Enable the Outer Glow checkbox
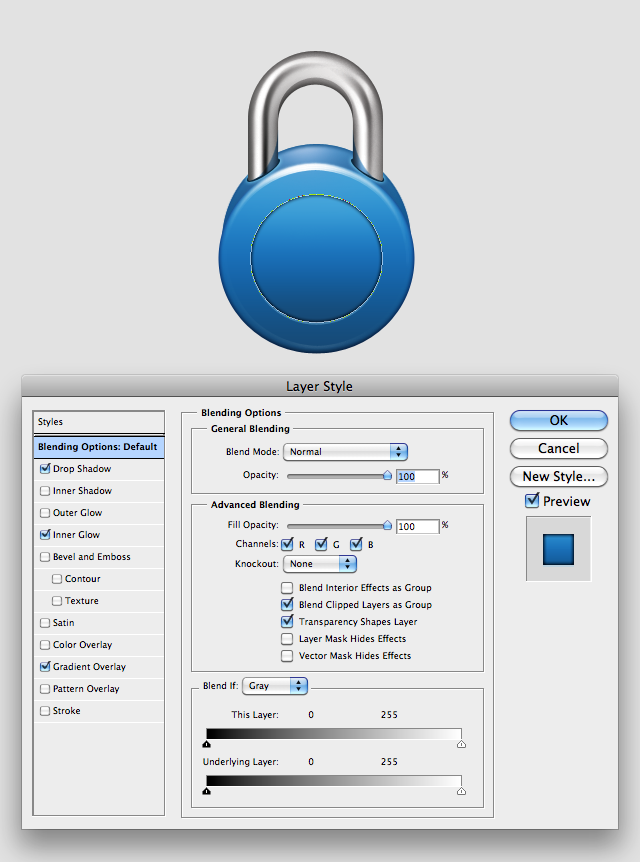640x862 pixels. click(x=45, y=513)
